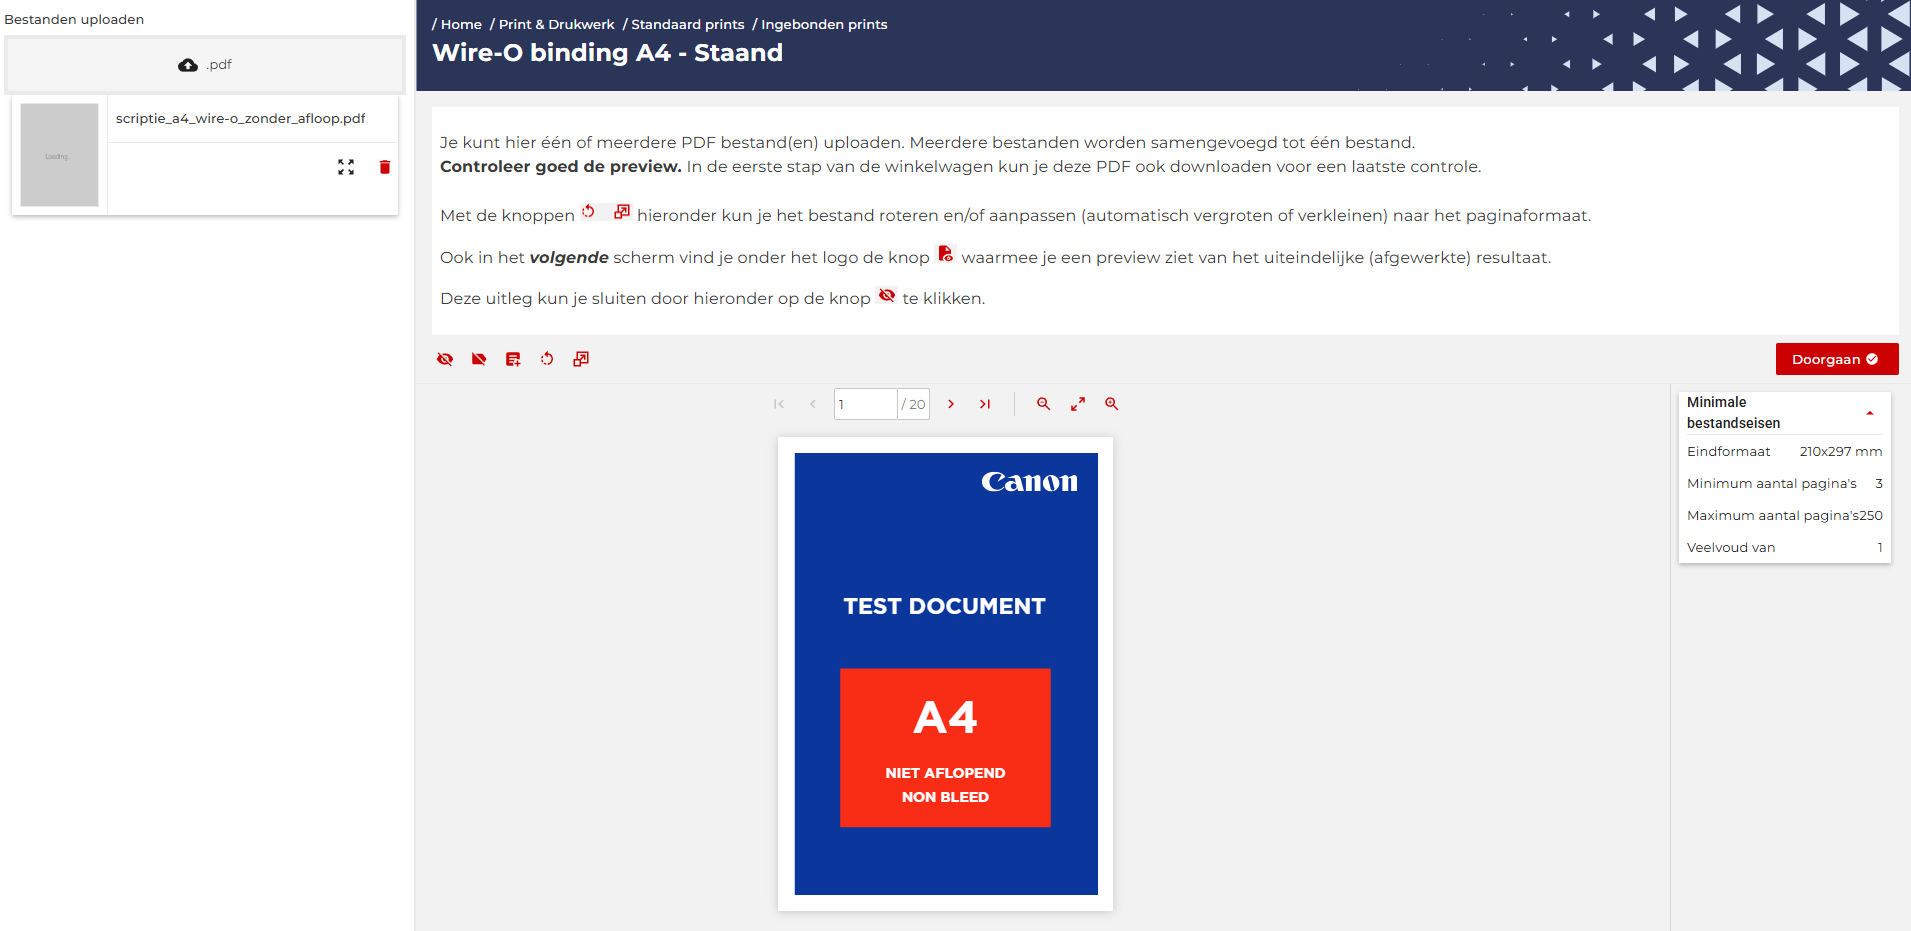Click the add page icon in the toolbar

tap(513, 359)
